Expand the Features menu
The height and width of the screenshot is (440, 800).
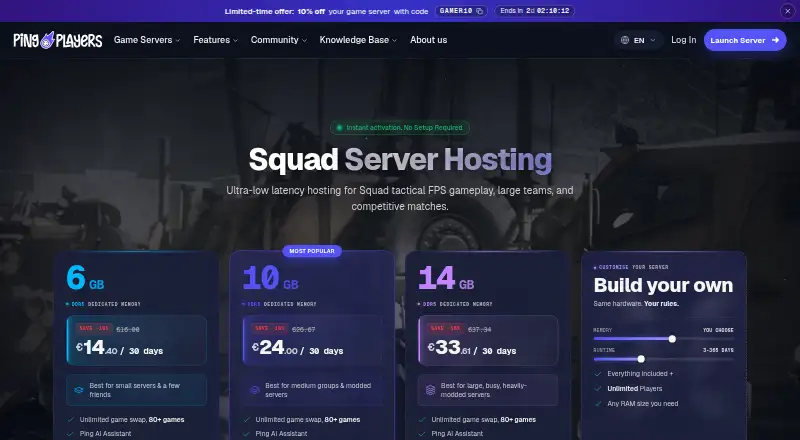pos(215,40)
